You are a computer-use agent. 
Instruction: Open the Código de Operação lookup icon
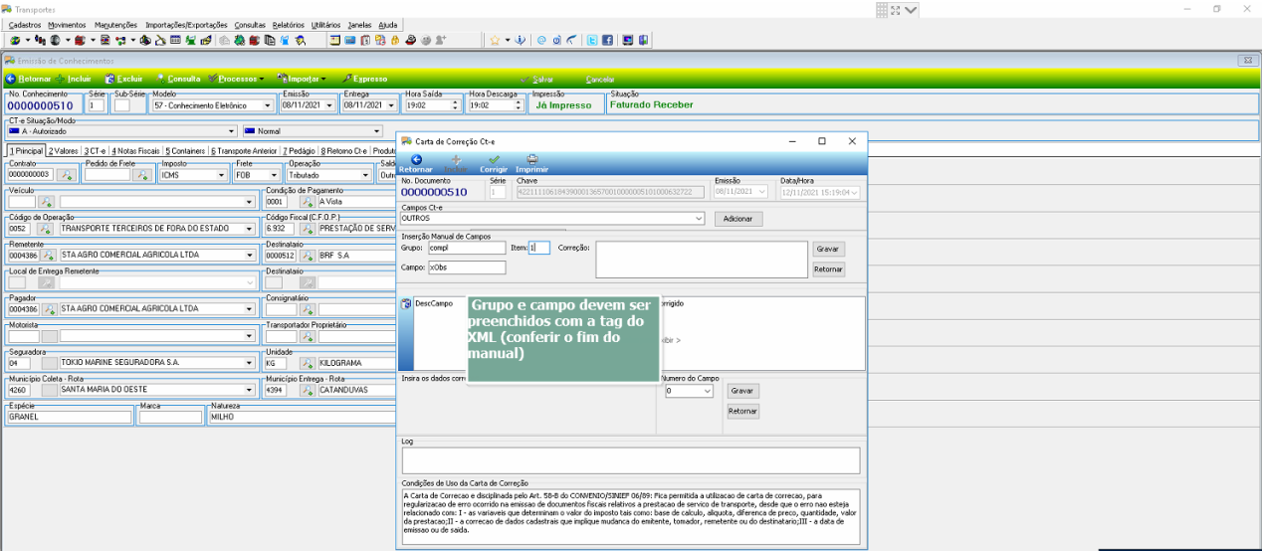click(x=47, y=228)
